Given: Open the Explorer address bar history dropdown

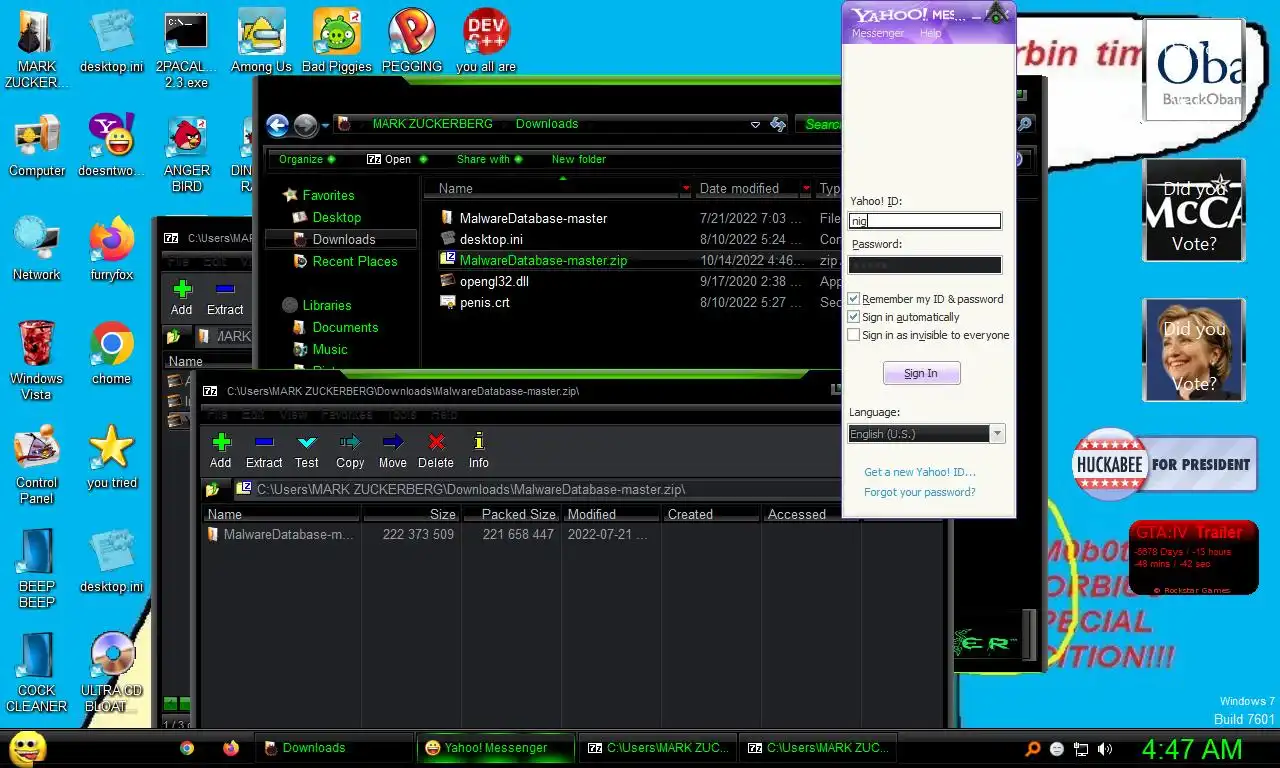Looking at the screenshot, I should (755, 125).
